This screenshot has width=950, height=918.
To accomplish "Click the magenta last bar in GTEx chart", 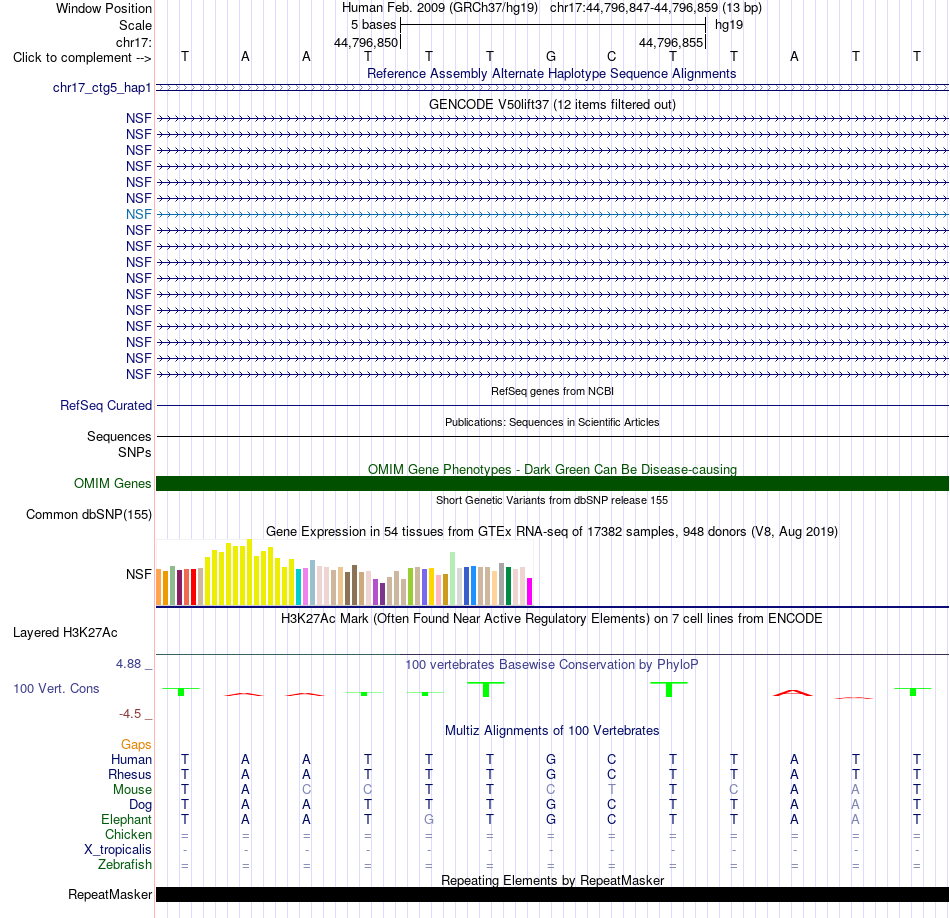I will click(x=530, y=591).
